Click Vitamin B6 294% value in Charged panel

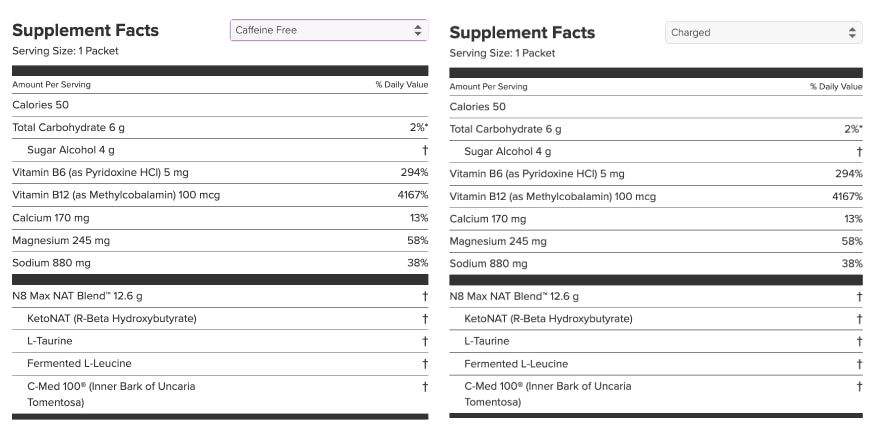847,174
